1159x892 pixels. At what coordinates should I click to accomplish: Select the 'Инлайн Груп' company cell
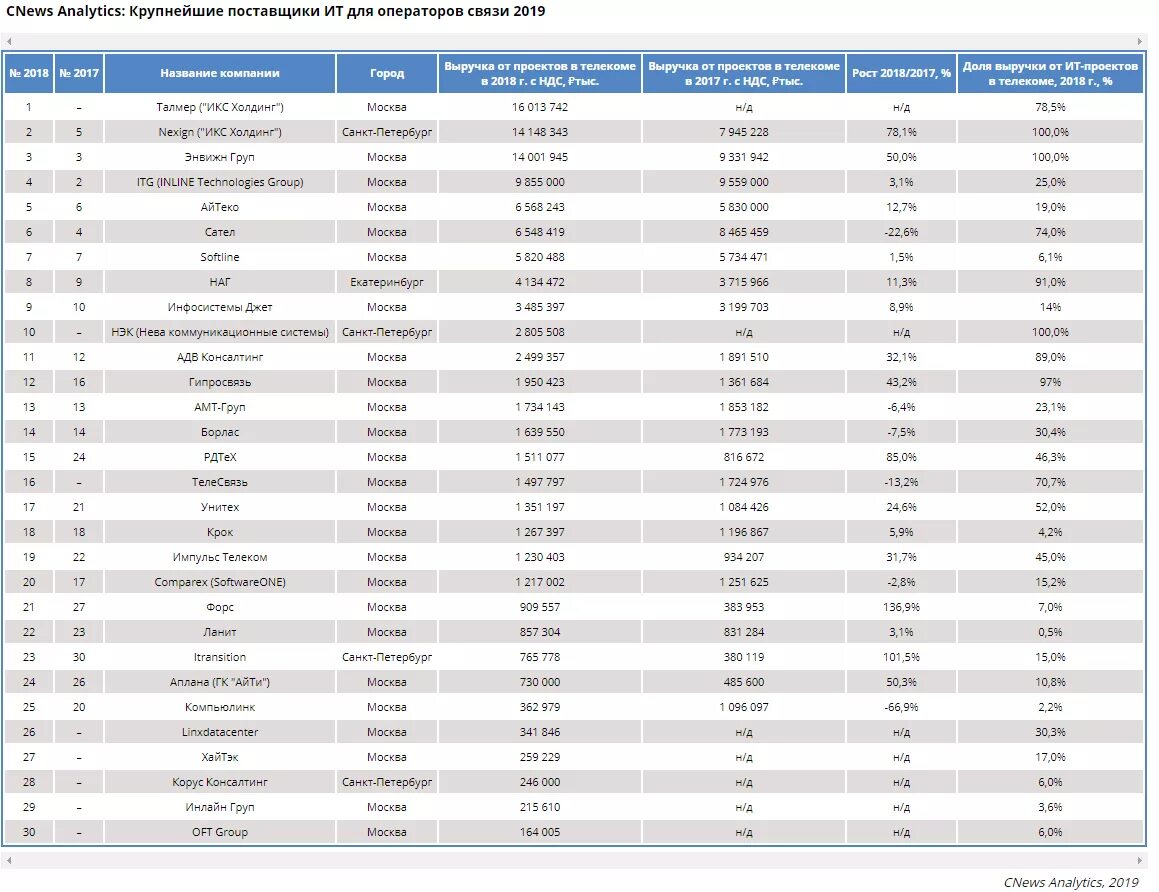pyautogui.click(x=220, y=807)
